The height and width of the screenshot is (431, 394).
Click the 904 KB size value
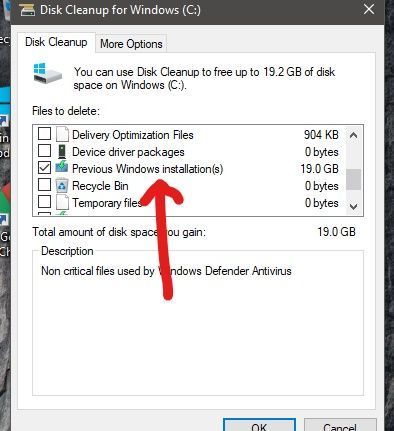321,135
